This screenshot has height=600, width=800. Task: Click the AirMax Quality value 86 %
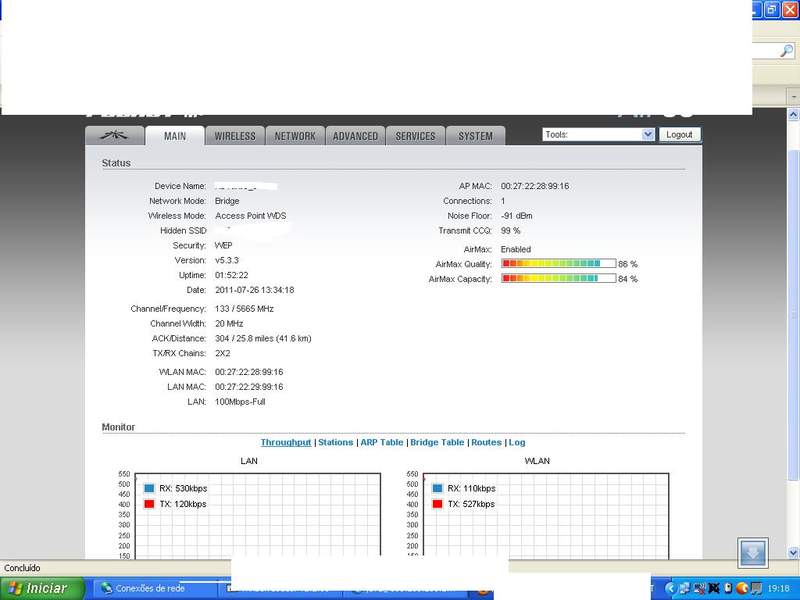[x=628, y=264]
